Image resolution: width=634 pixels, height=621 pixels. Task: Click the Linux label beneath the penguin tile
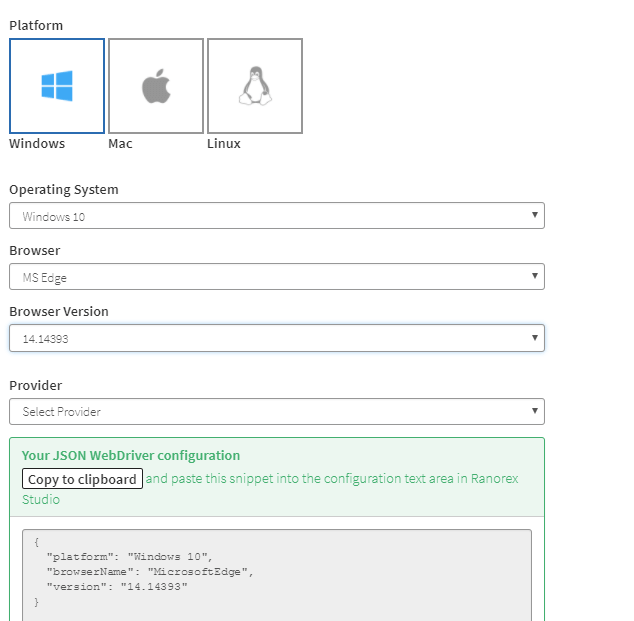pos(224,144)
